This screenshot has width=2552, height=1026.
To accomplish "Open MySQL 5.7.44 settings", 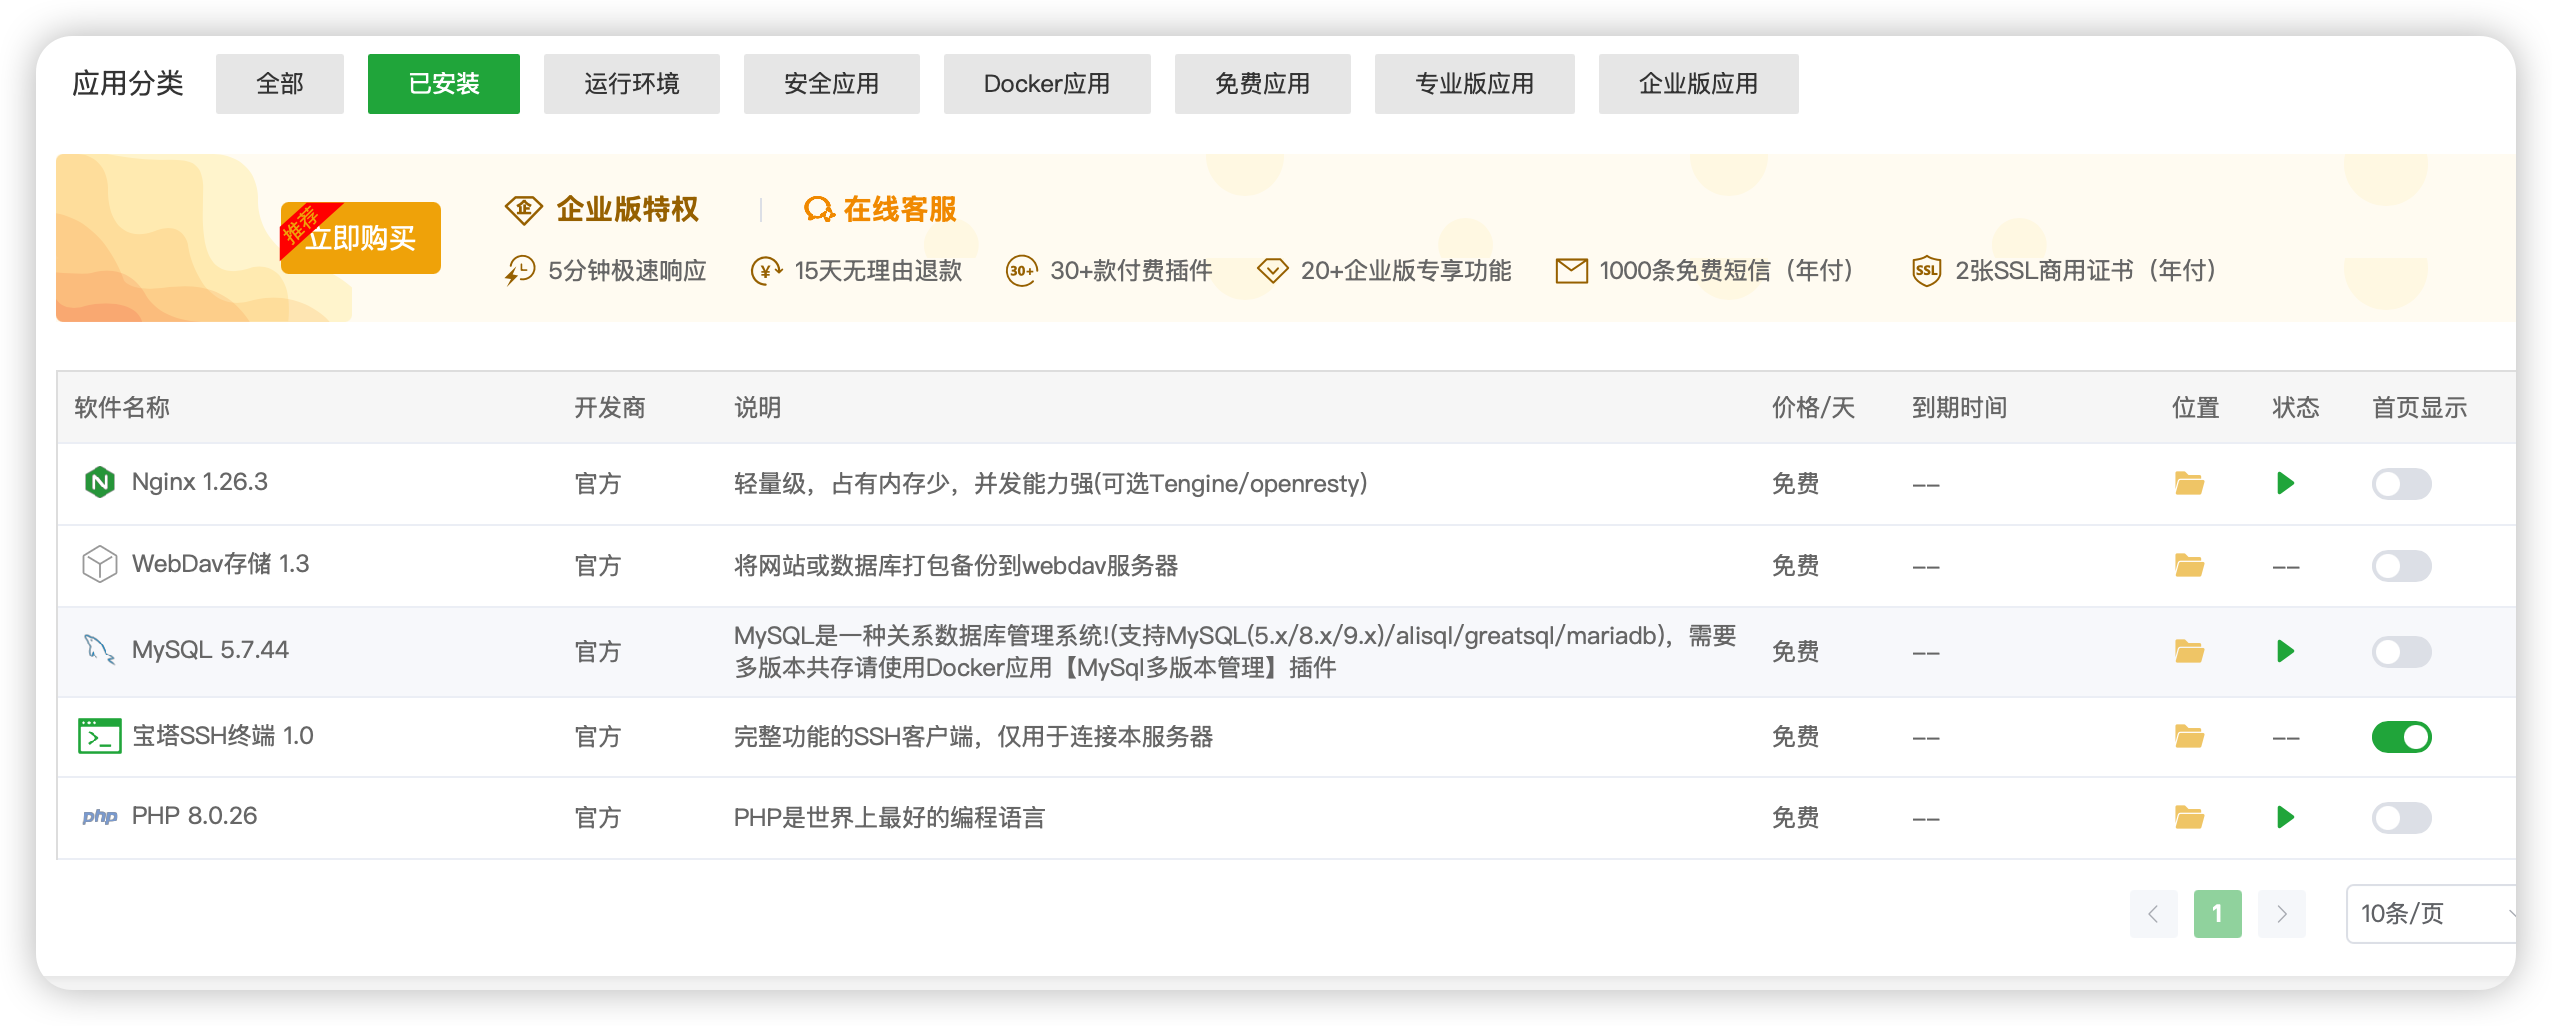I will [210, 650].
